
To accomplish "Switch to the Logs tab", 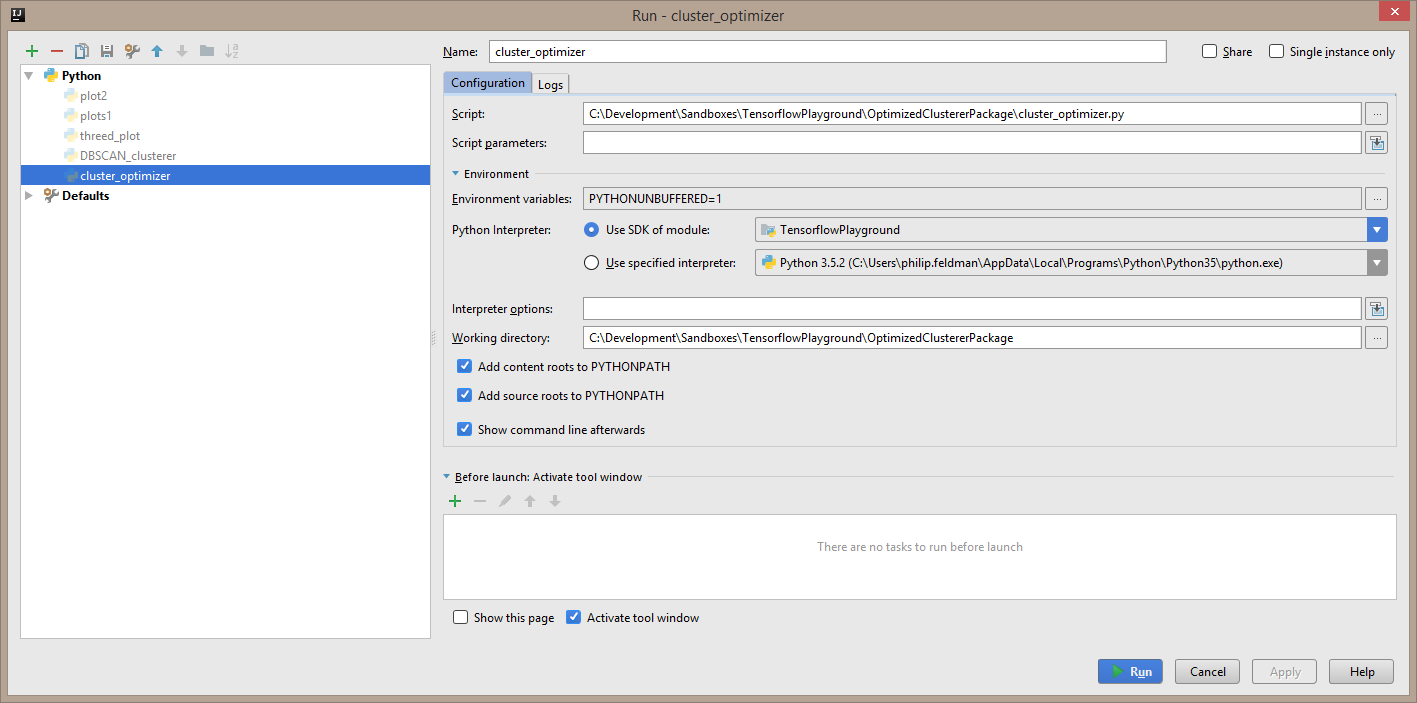I will (x=550, y=84).
